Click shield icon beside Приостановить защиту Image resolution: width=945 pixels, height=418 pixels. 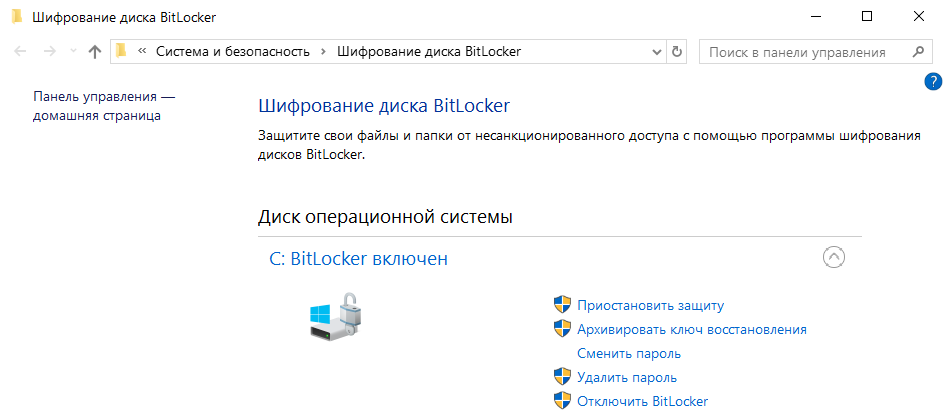click(x=562, y=305)
